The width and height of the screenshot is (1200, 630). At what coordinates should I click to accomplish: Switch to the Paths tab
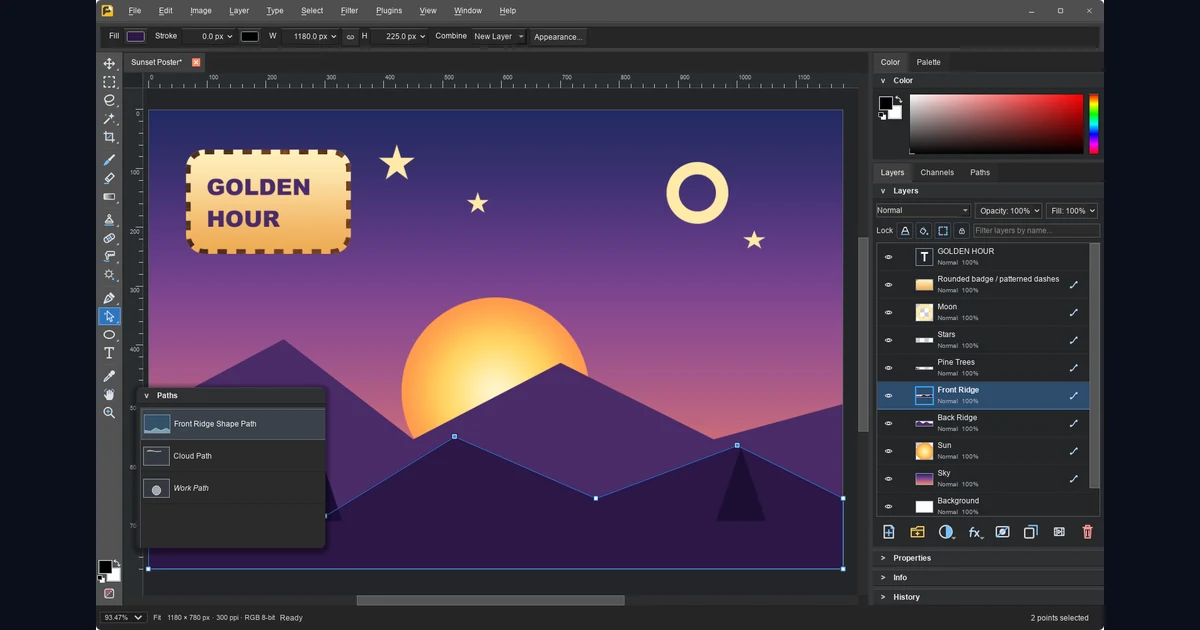click(980, 172)
